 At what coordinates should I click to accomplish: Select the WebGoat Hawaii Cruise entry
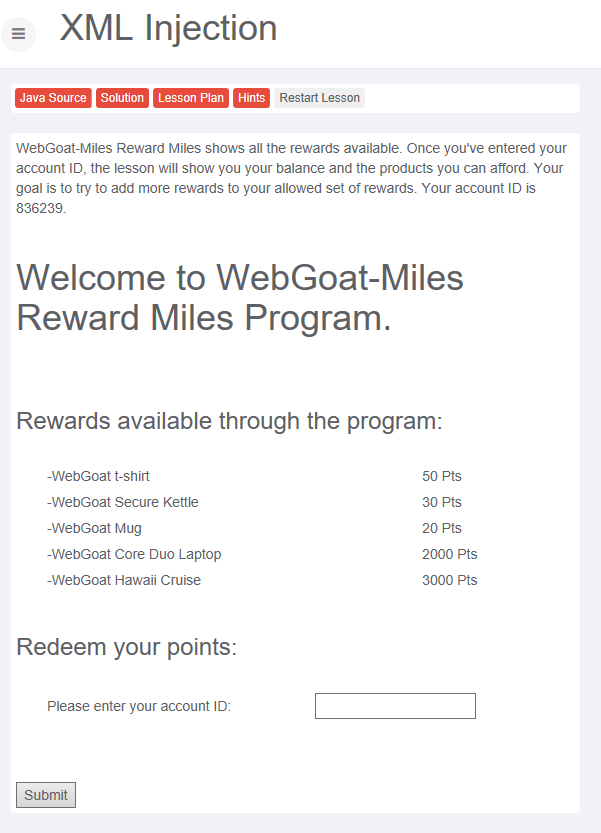click(x=123, y=580)
